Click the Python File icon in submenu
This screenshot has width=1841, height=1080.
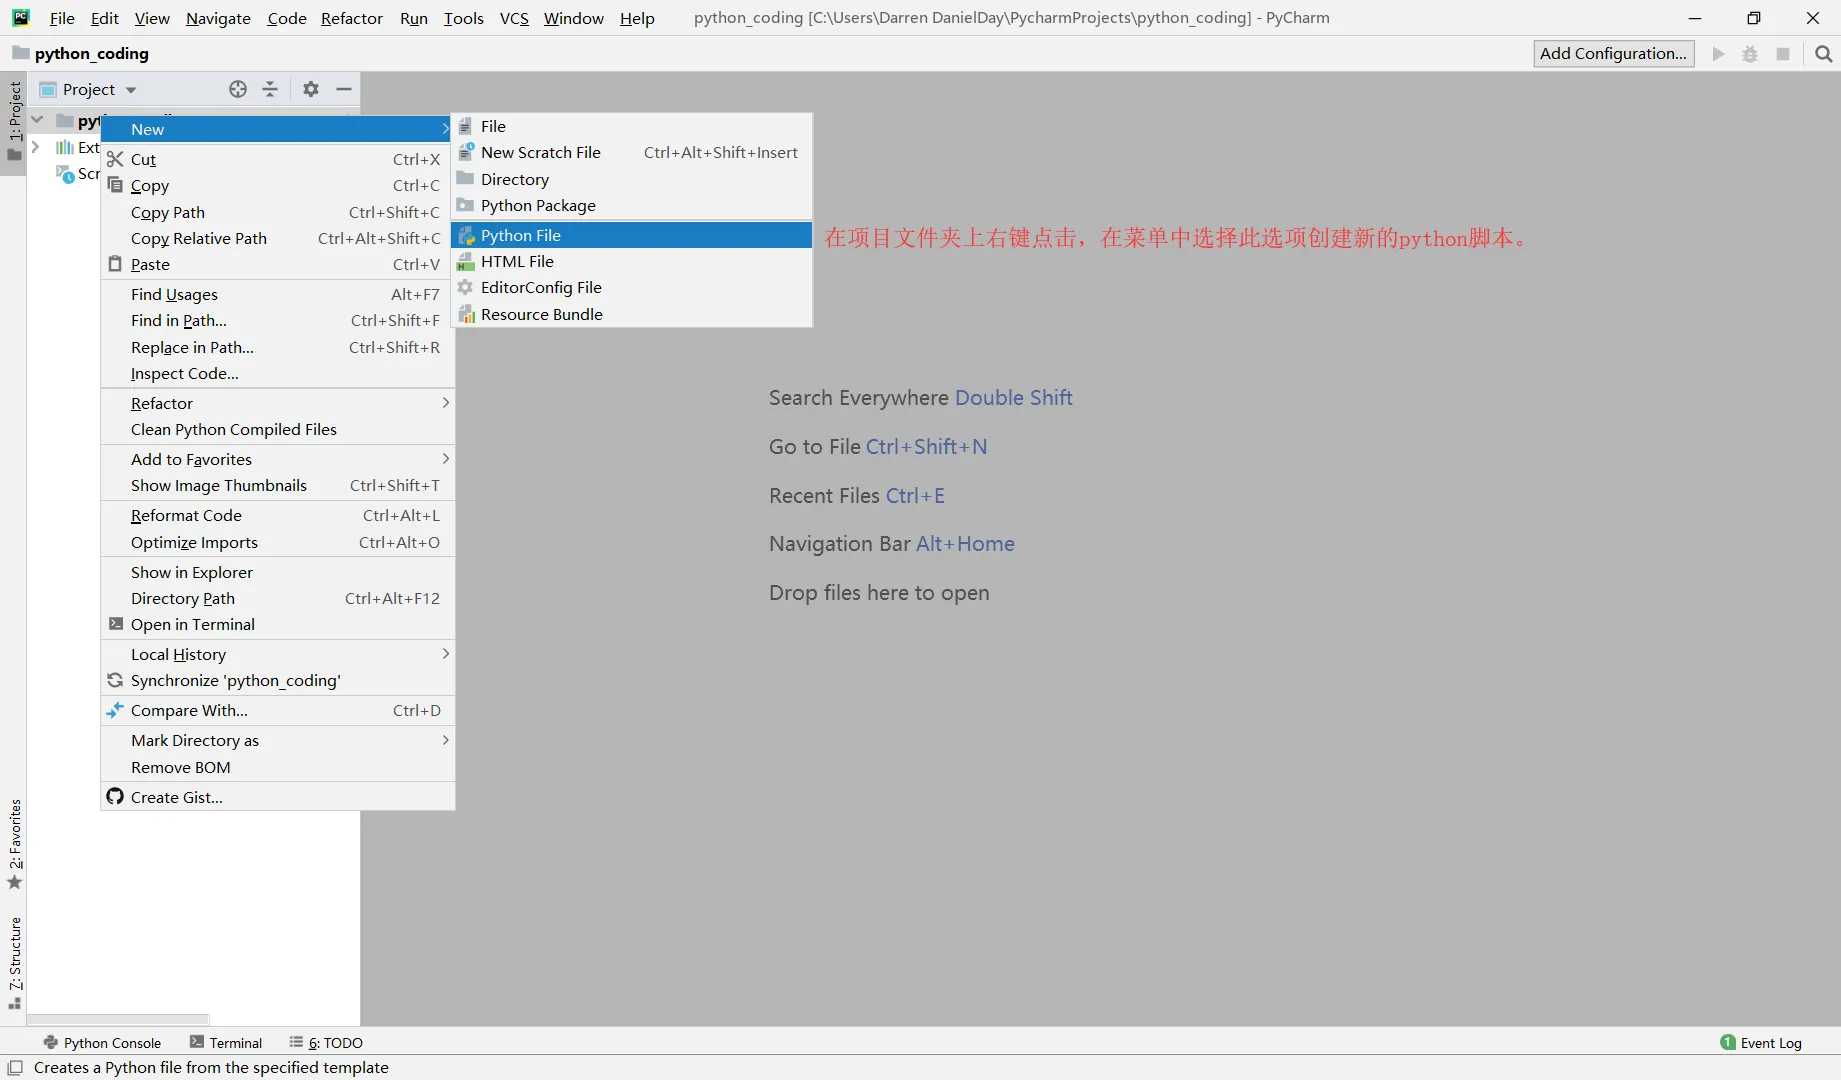466,235
